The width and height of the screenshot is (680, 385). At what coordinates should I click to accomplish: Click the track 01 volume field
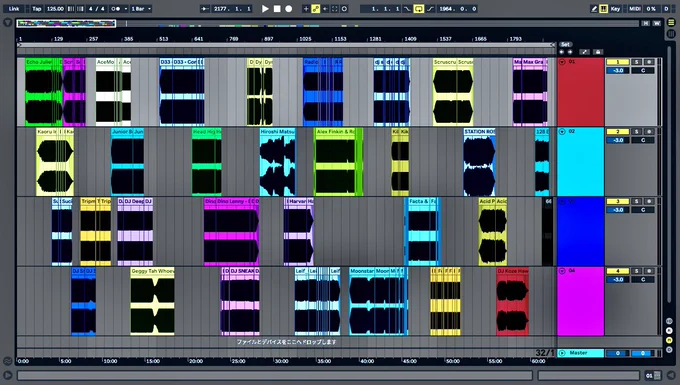pos(618,70)
